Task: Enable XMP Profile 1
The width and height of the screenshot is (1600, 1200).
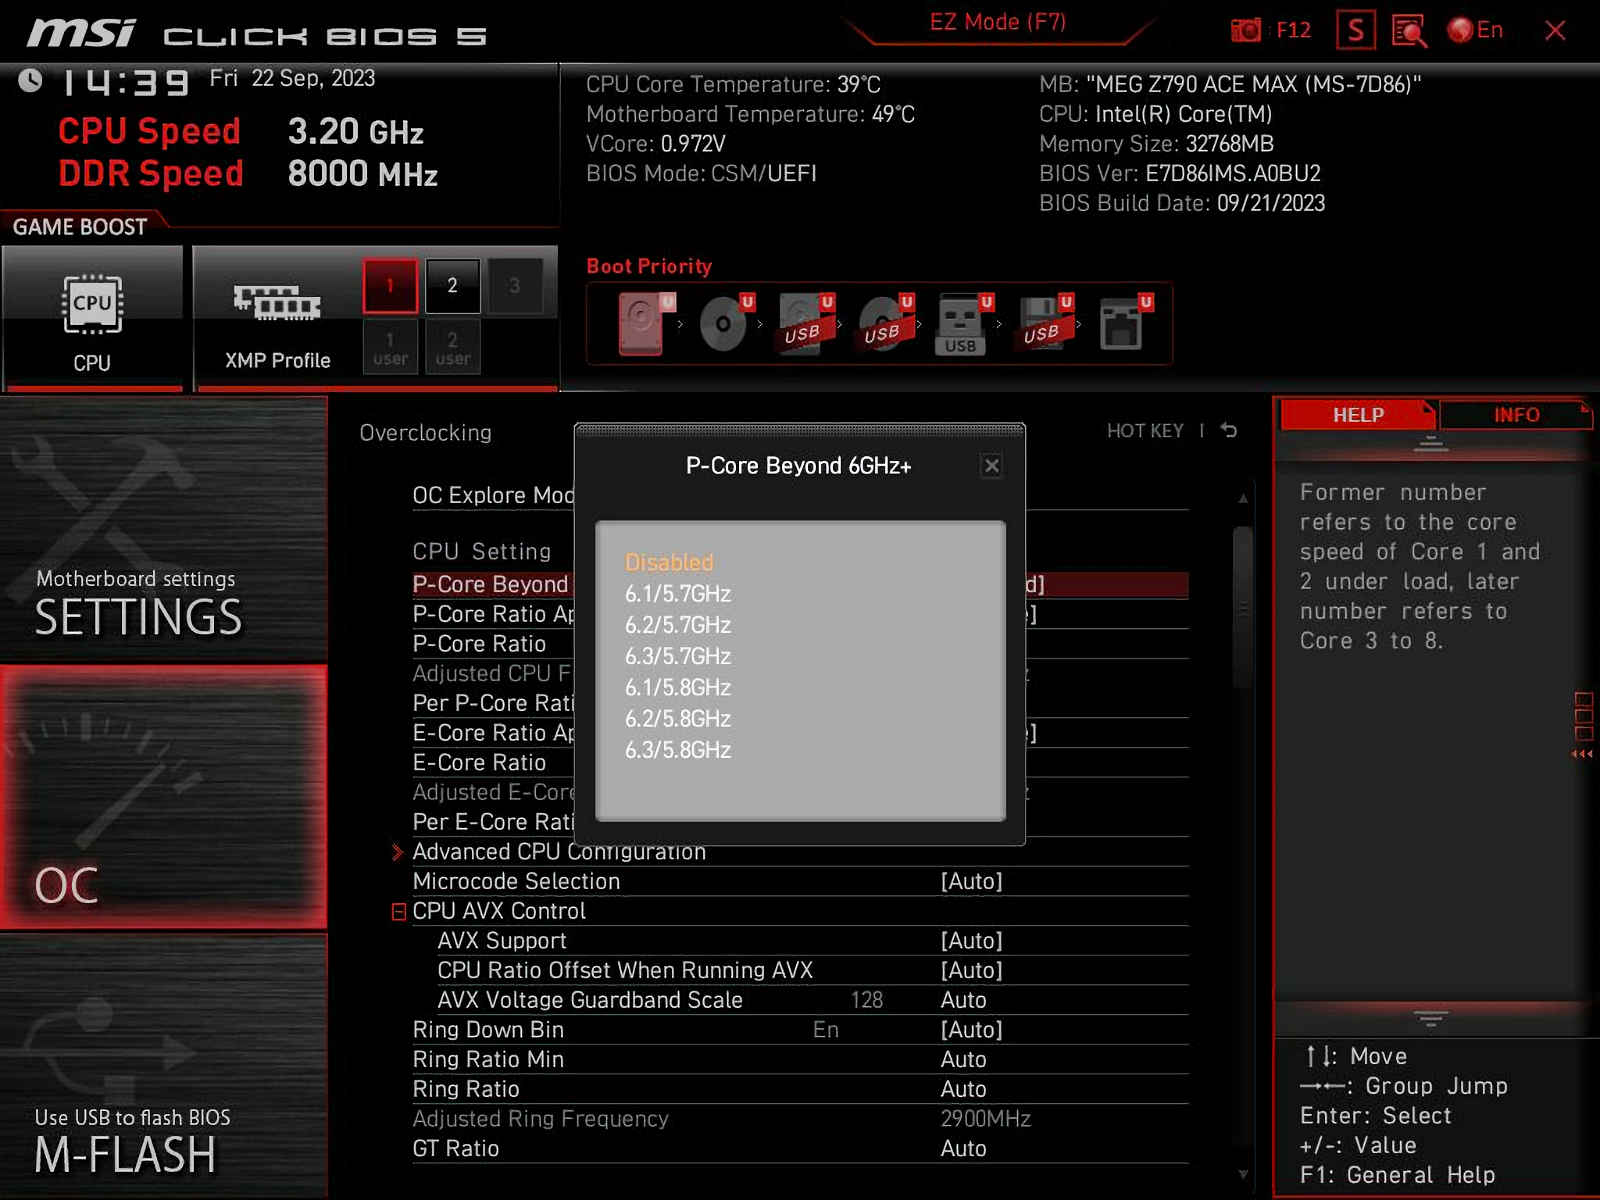Action: [x=390, y=285]
